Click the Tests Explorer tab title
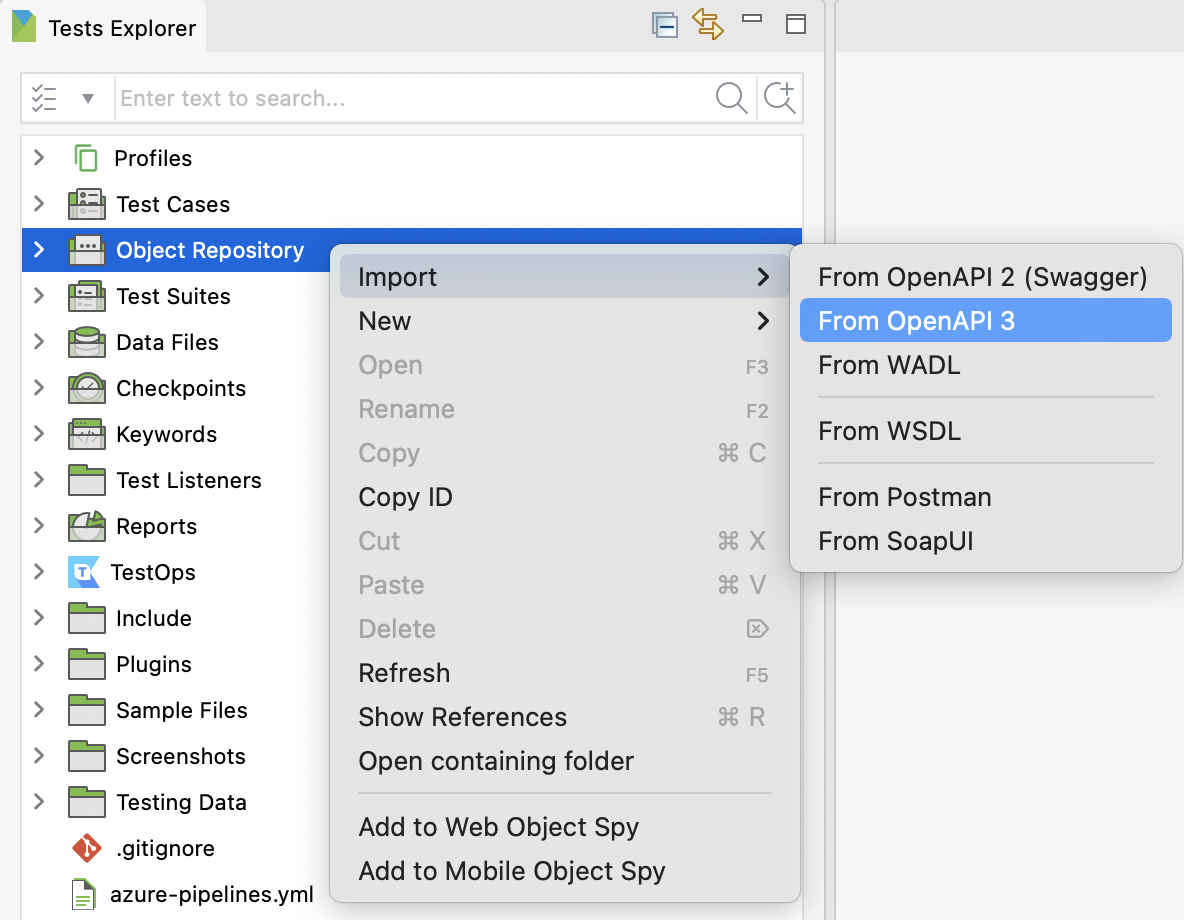The height and width of the screenshot is (920, 1184). click(x=122, y=28)
